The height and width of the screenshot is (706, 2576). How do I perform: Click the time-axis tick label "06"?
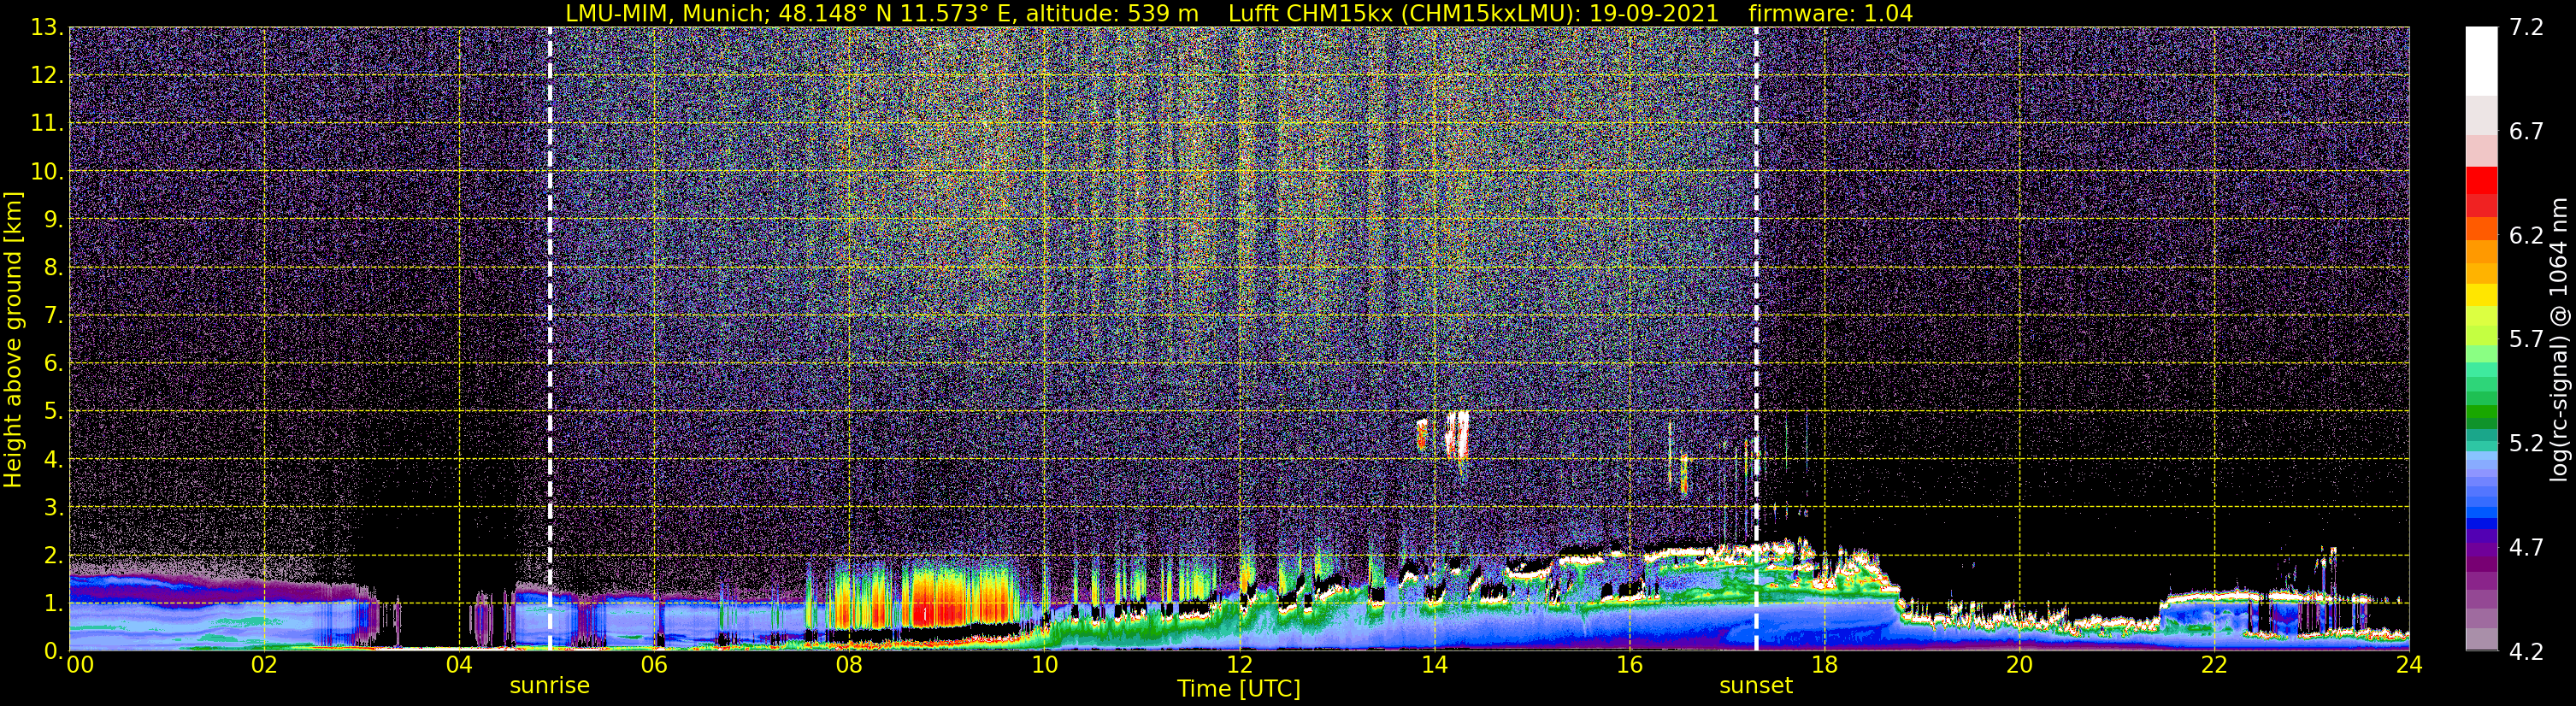pyautogui.click(x=654, y=666)
